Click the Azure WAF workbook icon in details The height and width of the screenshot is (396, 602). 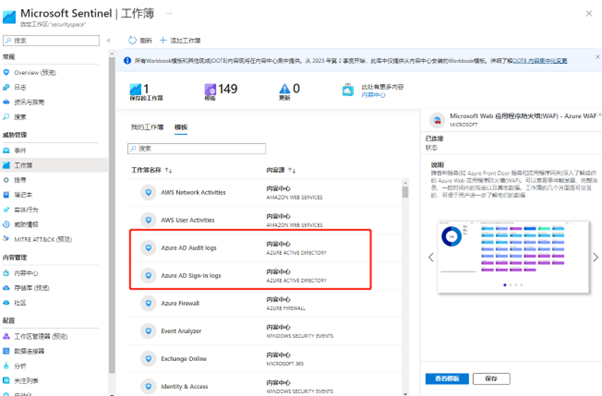[437, 120]
